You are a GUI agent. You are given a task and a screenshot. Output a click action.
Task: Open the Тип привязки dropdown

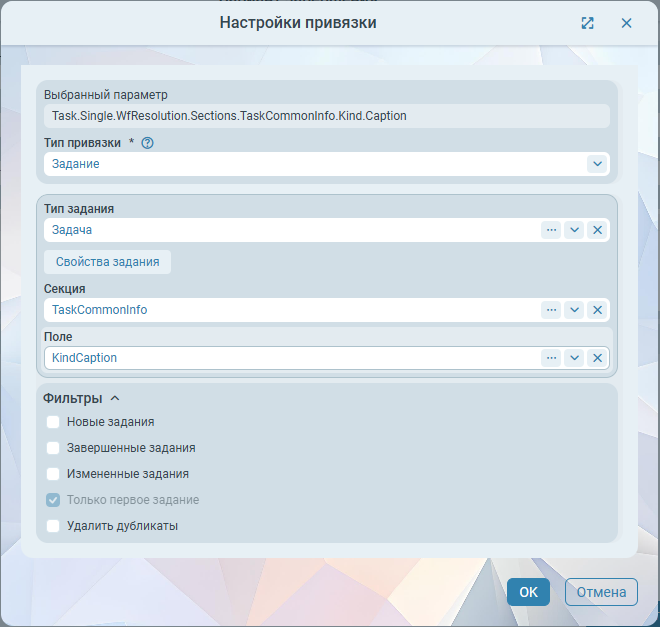pyautogui.click(x=597, y=164)
